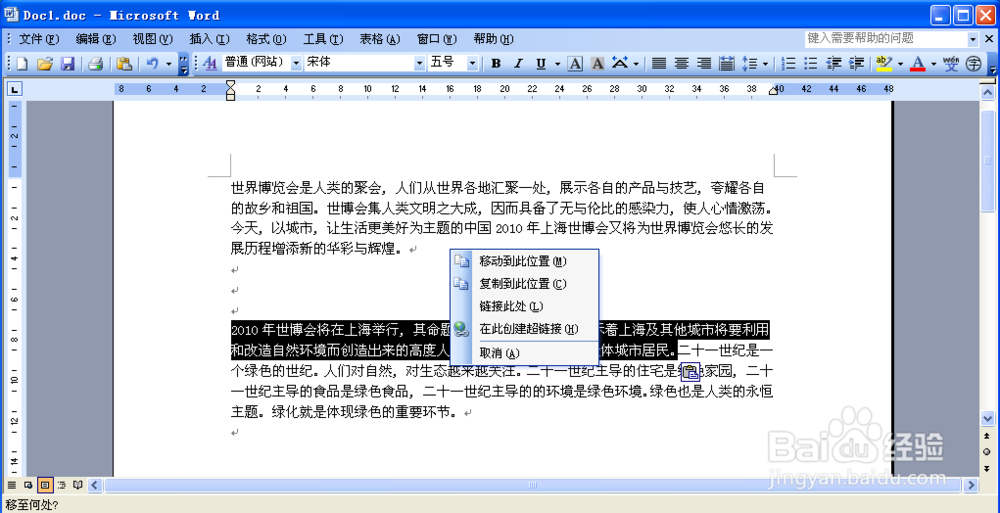
Task: Toggle underline formatting
Action: [541, 64]
